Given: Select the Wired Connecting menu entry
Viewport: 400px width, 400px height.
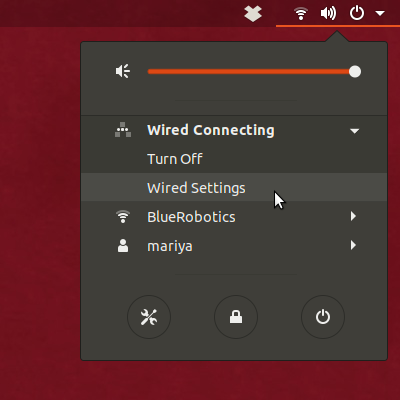Looking at the screenshot, I should click(x=234, y=130).
